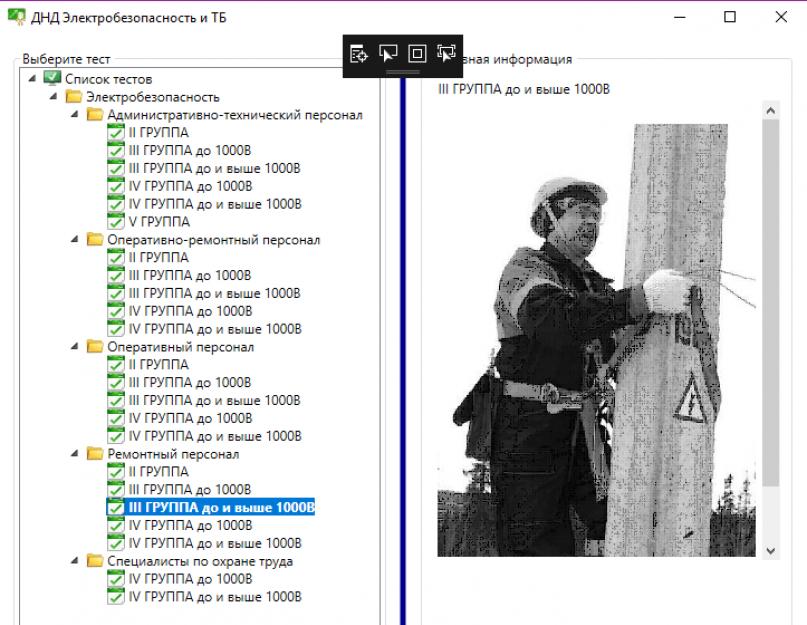Open the Live Visual Tree toolbar icon

click(360, 54)
